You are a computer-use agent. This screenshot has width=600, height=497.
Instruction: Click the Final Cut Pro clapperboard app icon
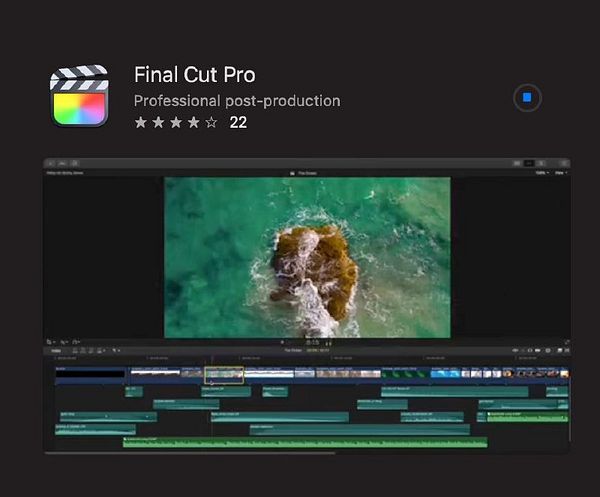80,96
